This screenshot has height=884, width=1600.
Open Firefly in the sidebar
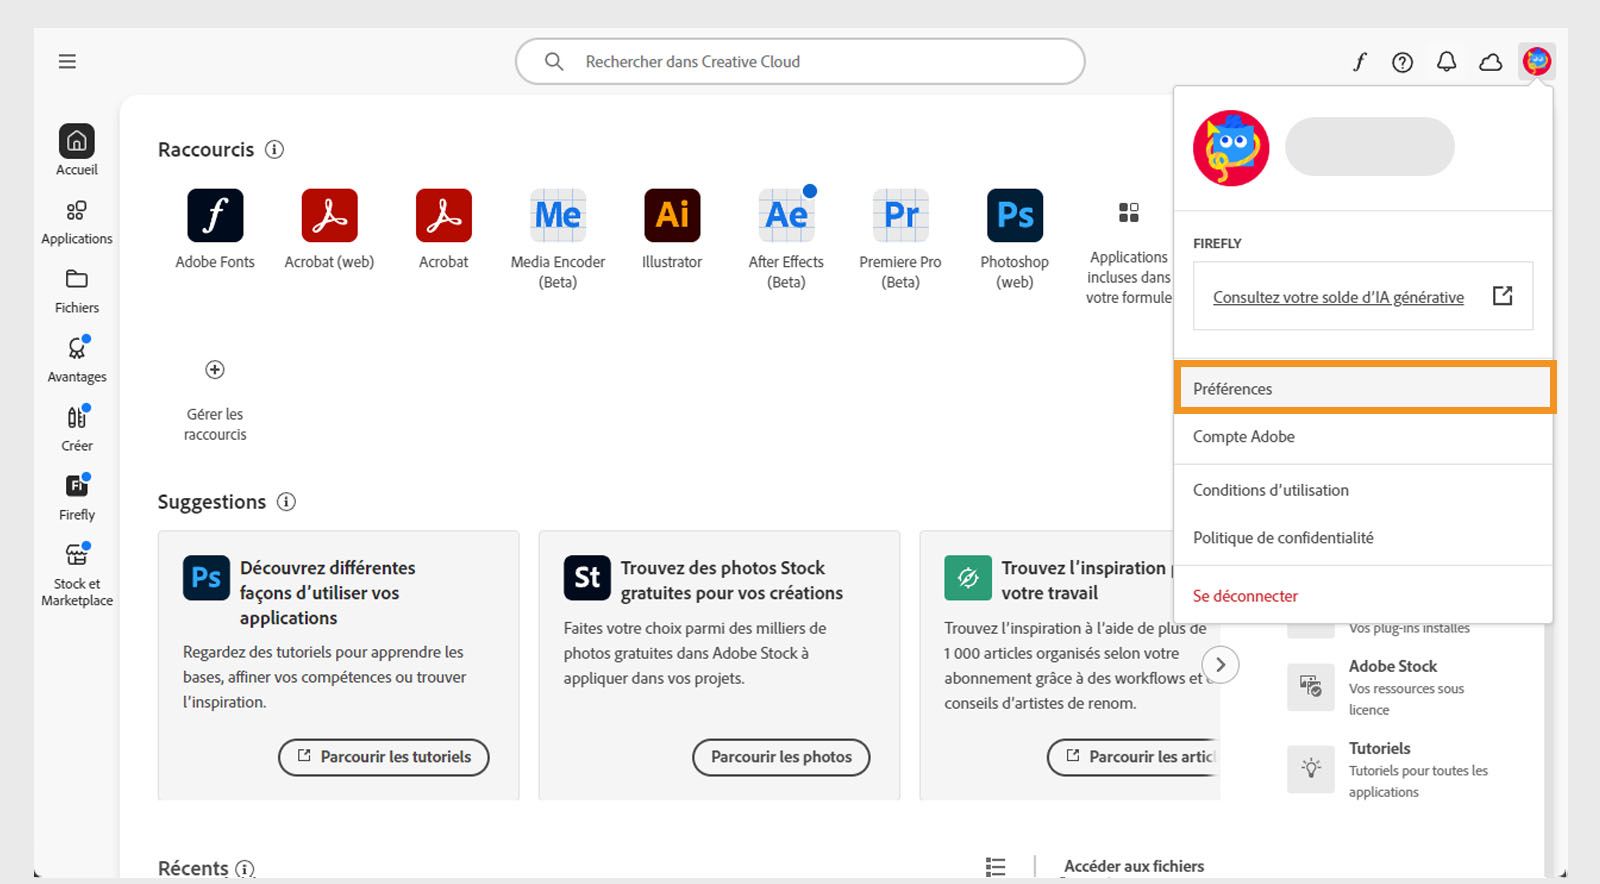[77, 498]
